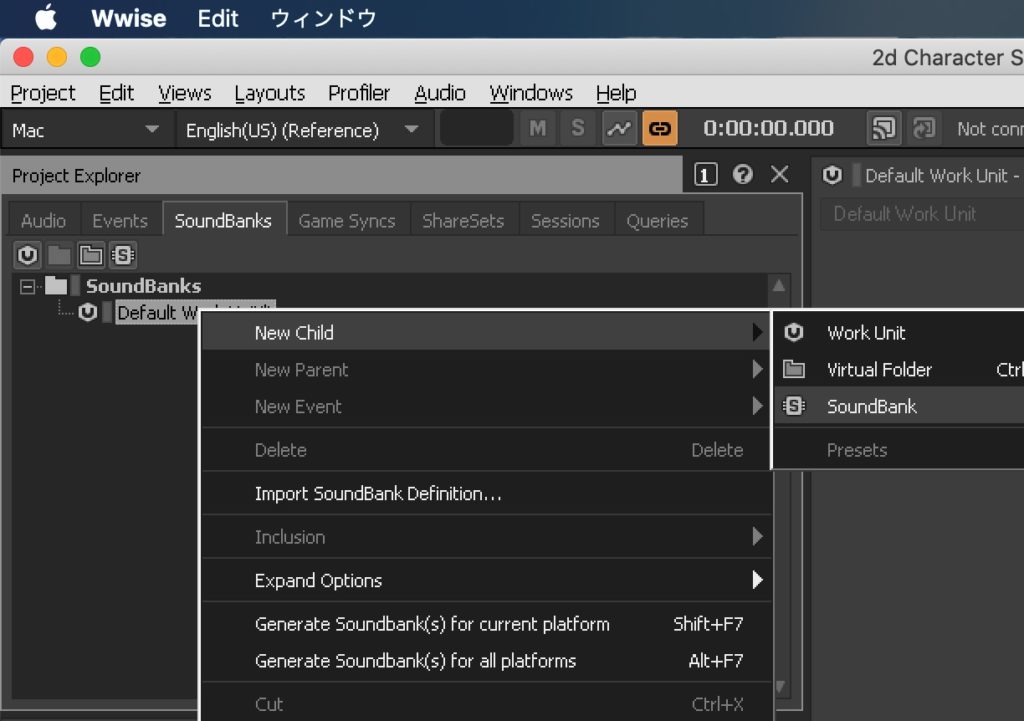Click the timecode display 0:00:00.000
Viewport: 1024px width, 721px height.
tap(768, 129)
